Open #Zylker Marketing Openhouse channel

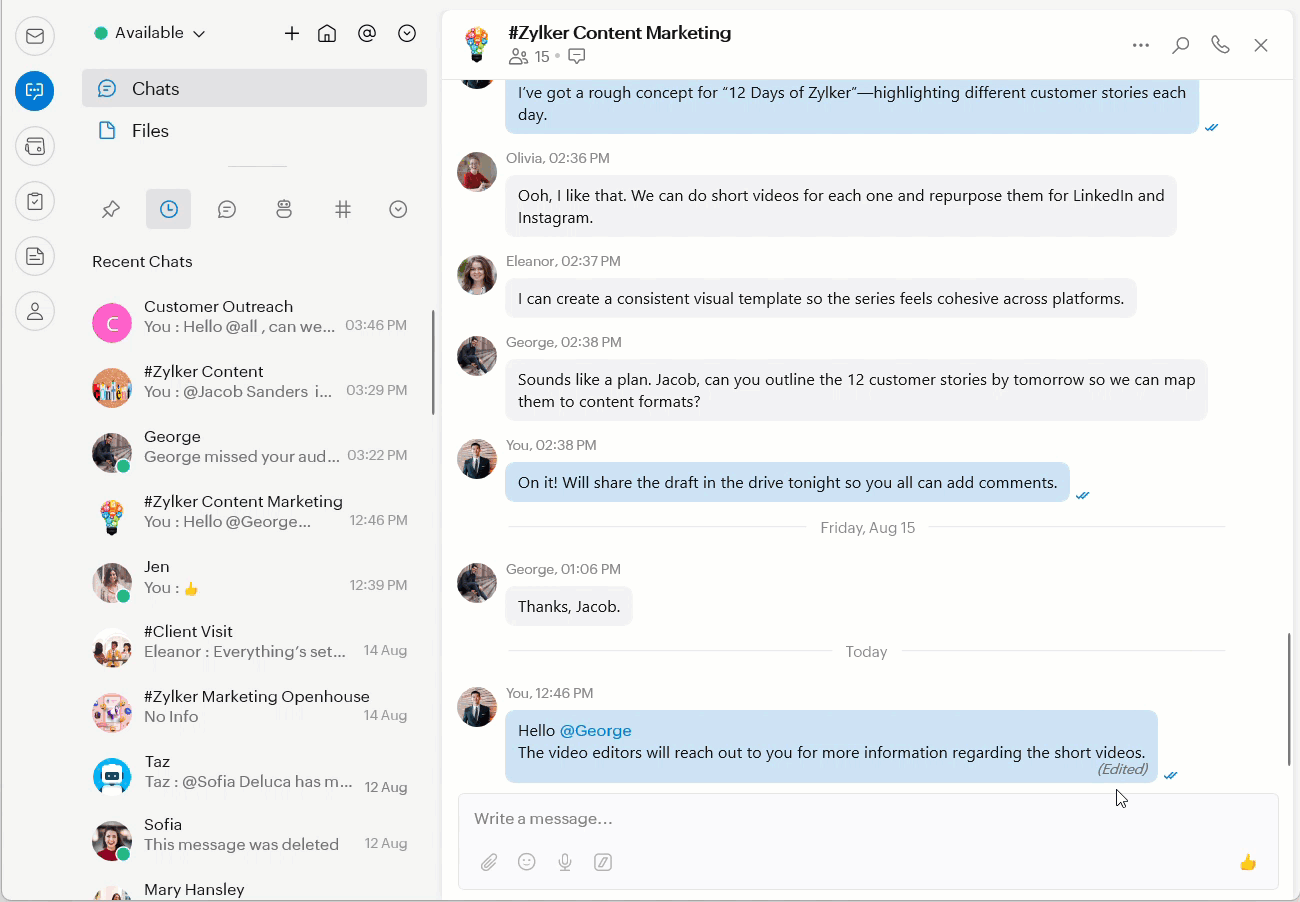point(255,713)
